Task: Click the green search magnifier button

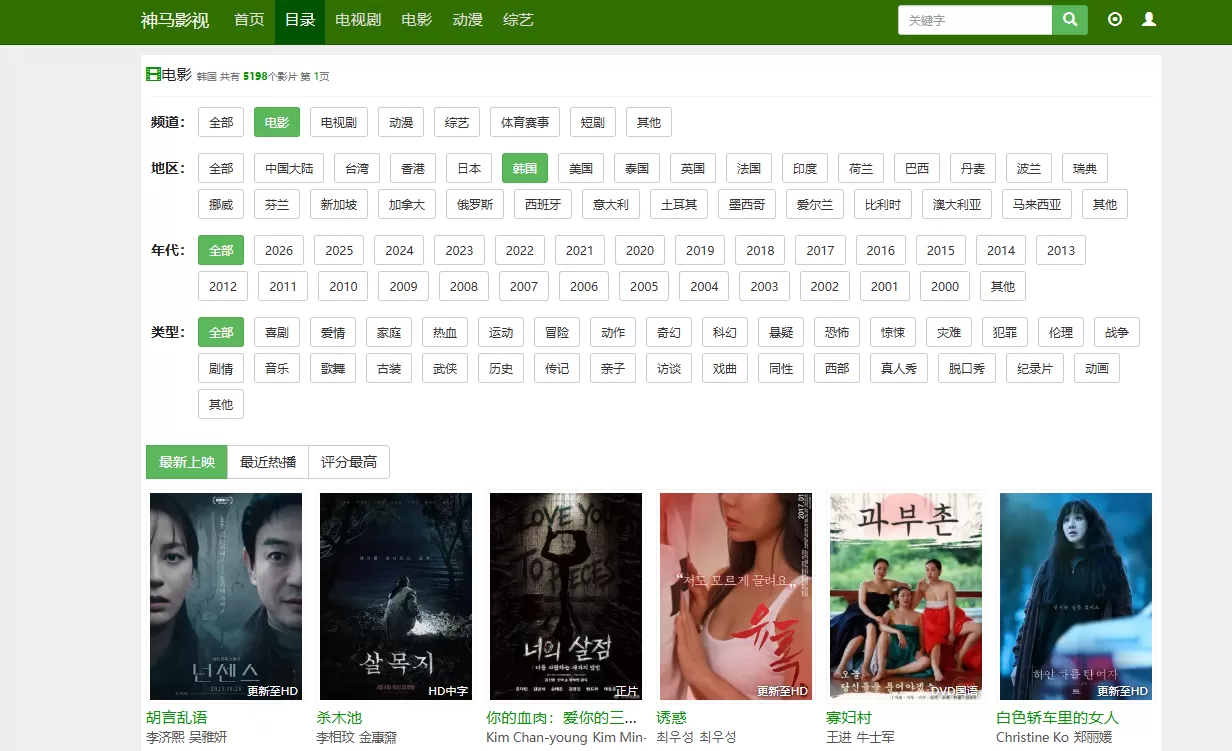Action: [1069, 20]
